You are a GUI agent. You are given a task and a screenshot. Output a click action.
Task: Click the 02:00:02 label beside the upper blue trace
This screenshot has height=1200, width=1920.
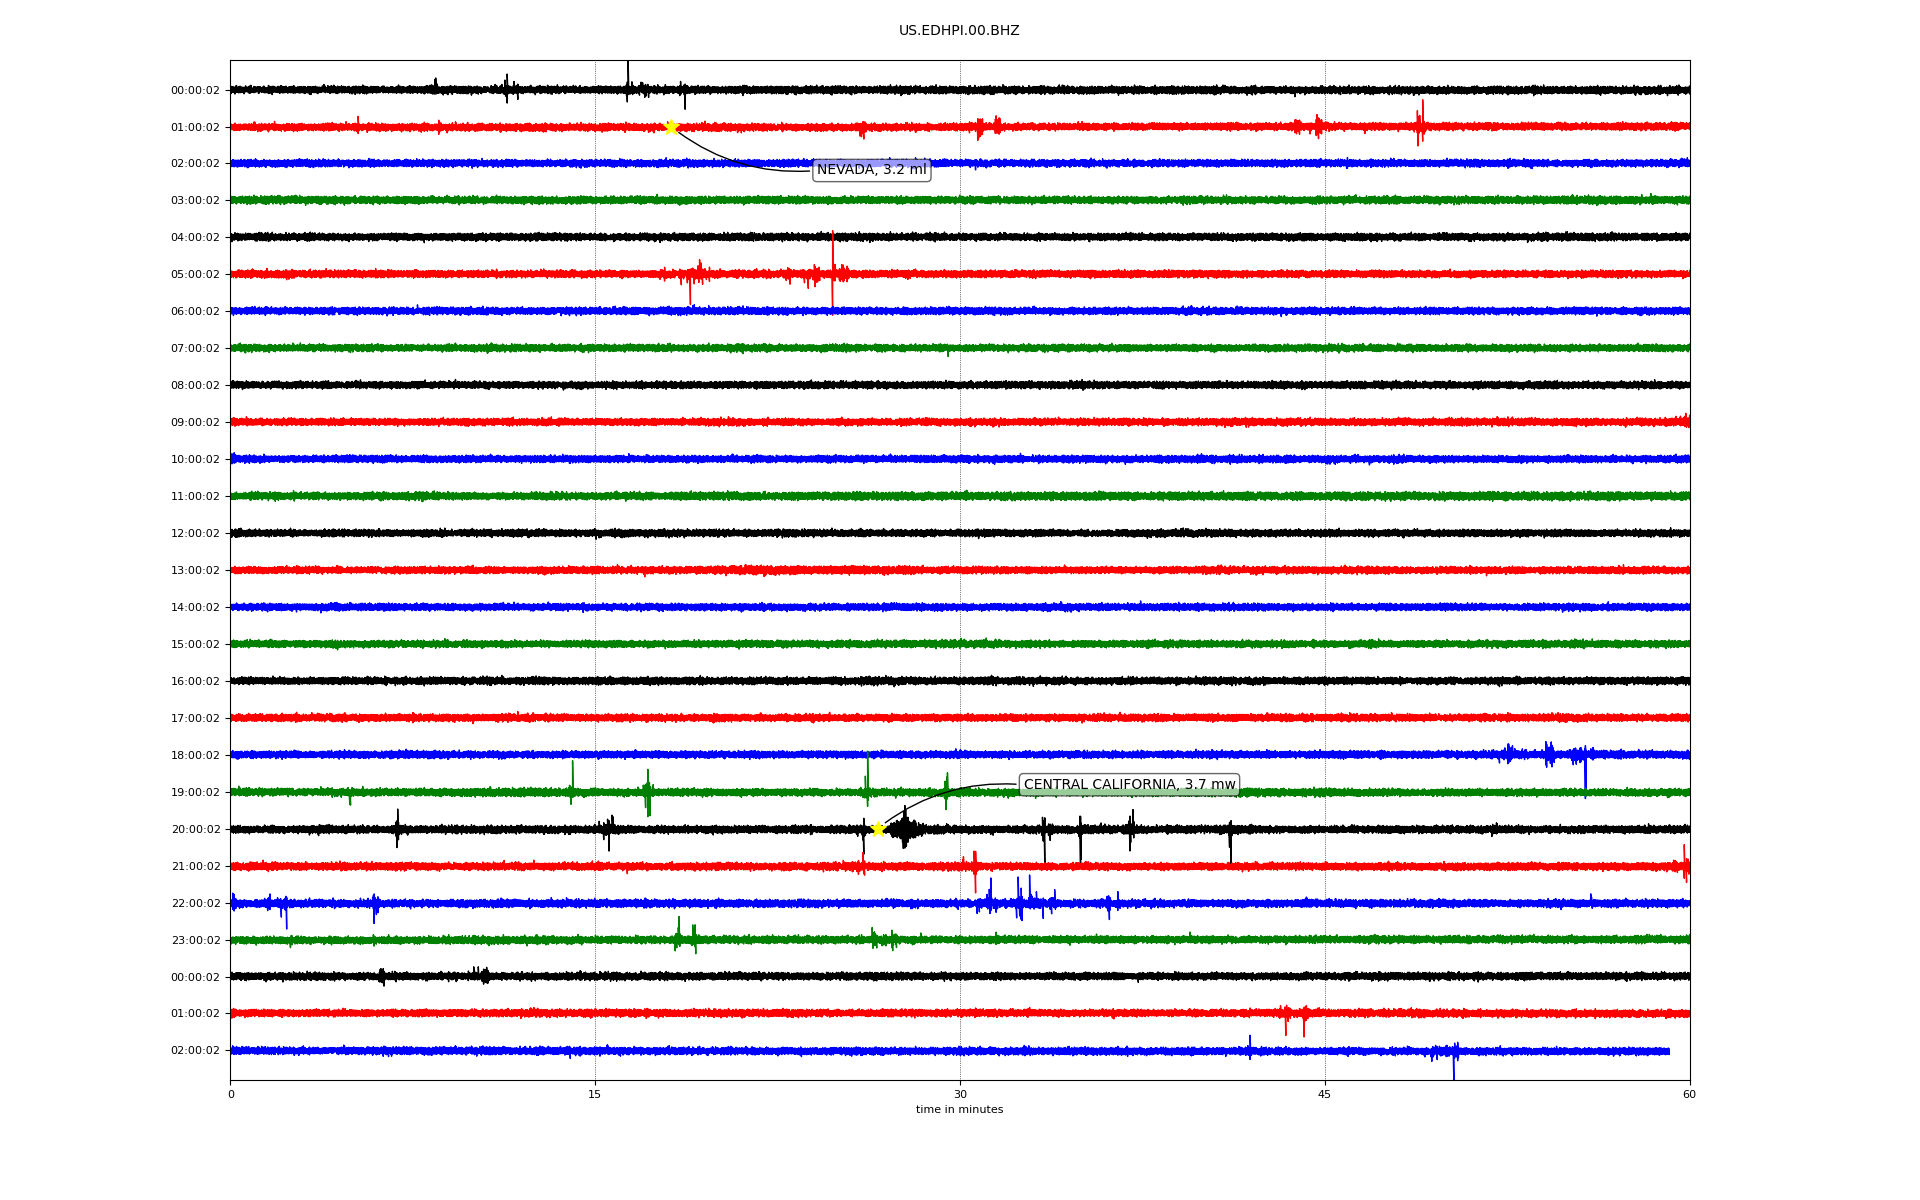tap(195, 164)
